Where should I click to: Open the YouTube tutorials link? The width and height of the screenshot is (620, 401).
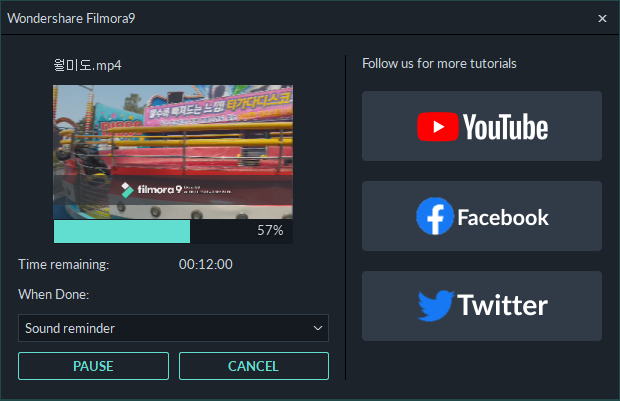482,126
